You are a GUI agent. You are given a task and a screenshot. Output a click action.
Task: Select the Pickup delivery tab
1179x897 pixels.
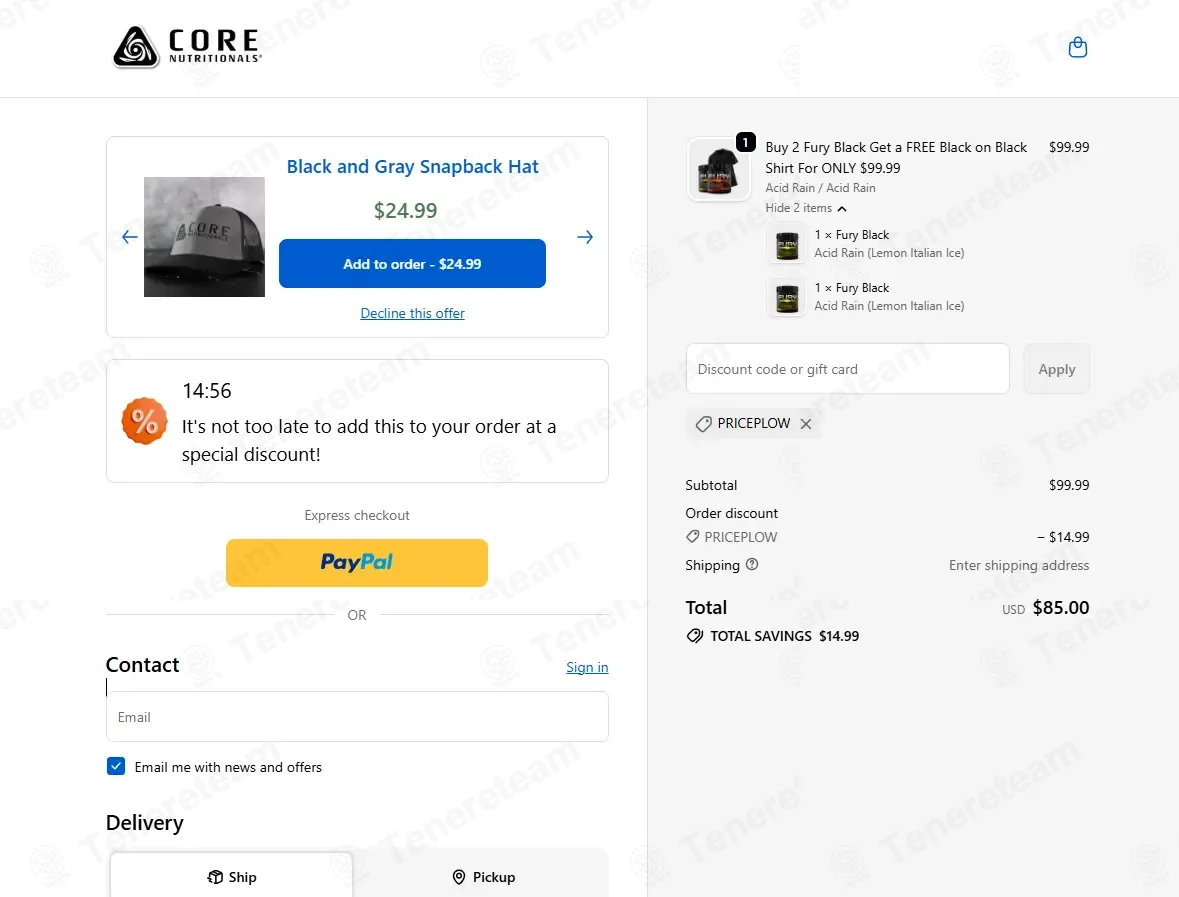coord(483,877)
